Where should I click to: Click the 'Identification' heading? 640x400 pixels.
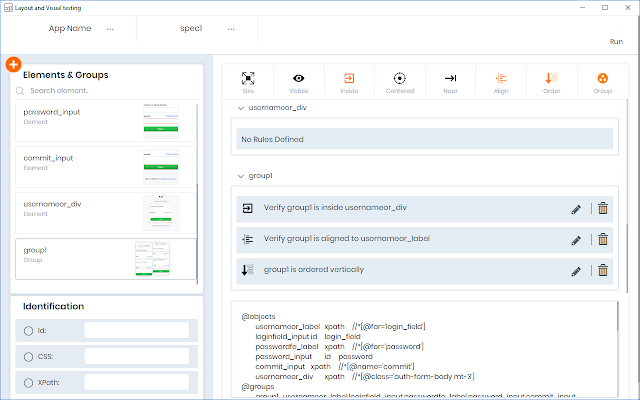tap(53, 307)
